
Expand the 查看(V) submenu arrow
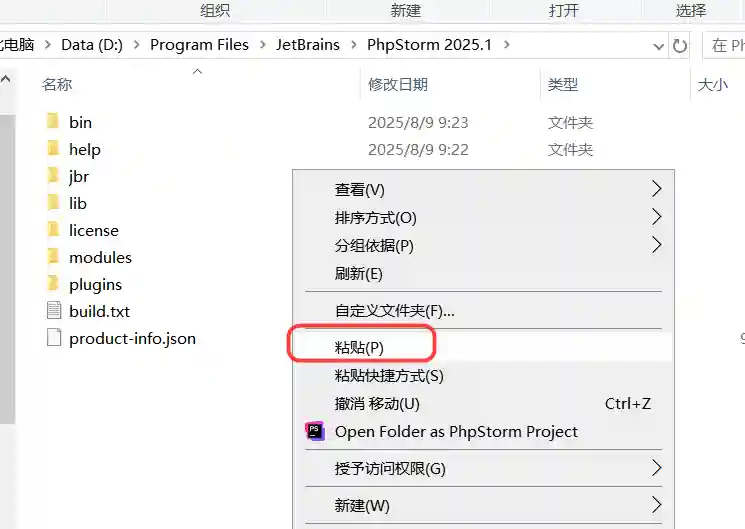(656, 189)
